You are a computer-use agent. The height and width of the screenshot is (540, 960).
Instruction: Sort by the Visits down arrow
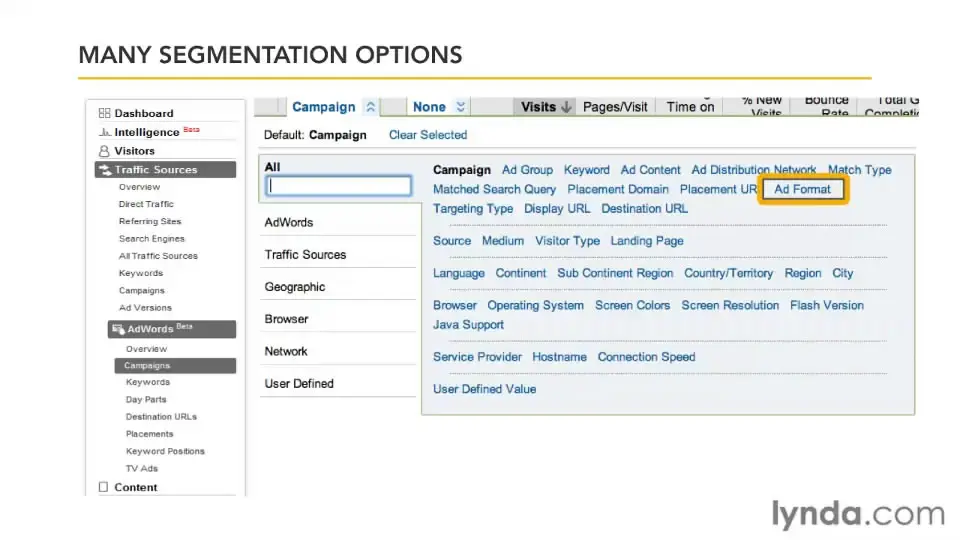566,107
